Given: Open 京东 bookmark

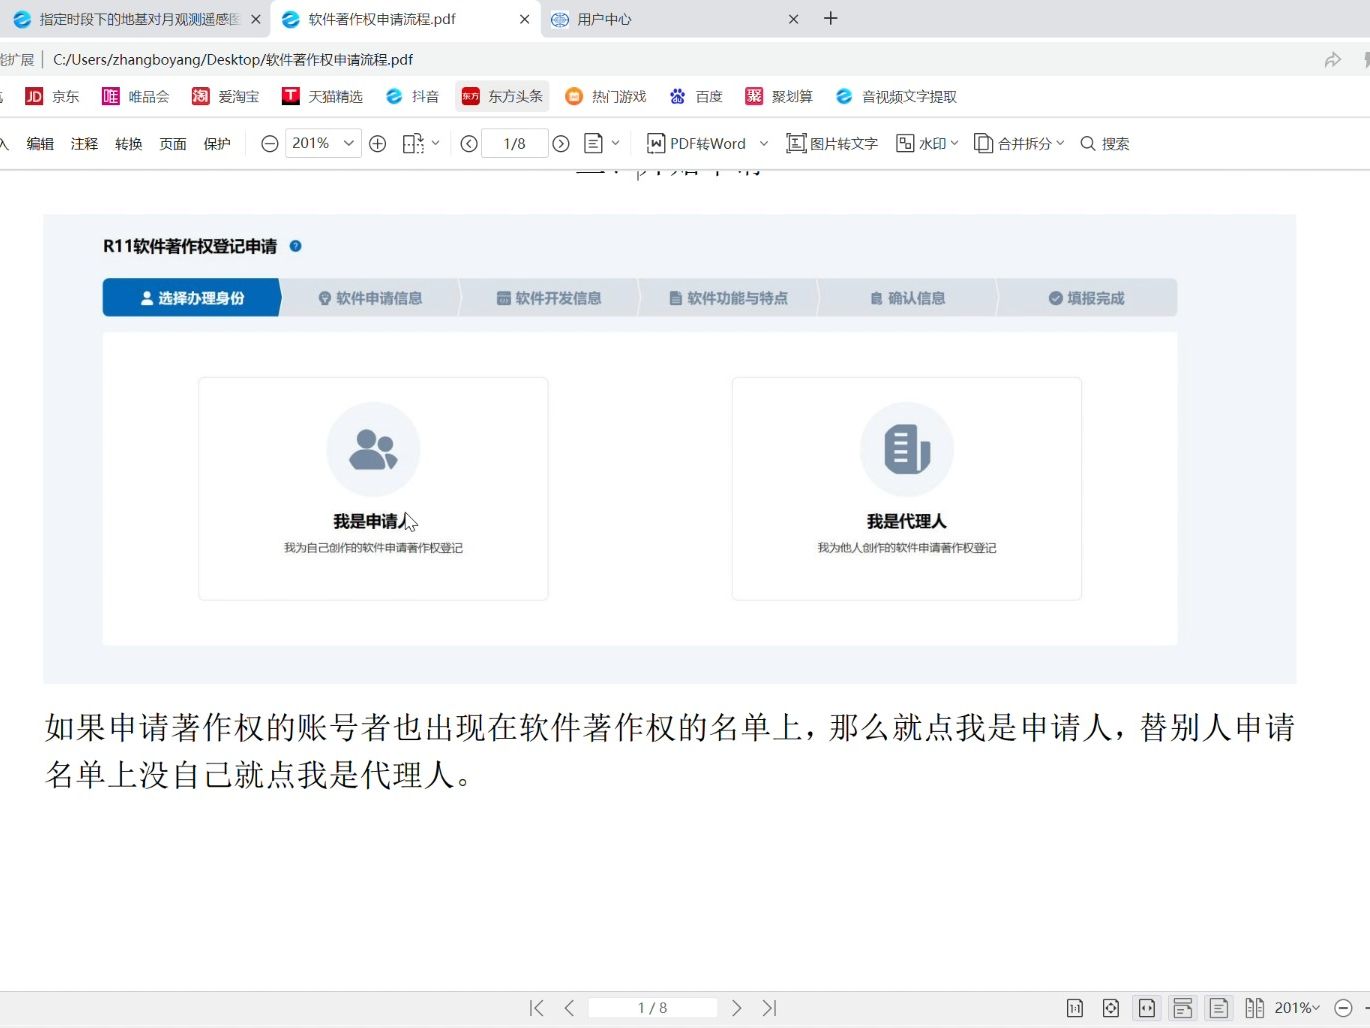Looking at the screenshot, I should 52,96.
